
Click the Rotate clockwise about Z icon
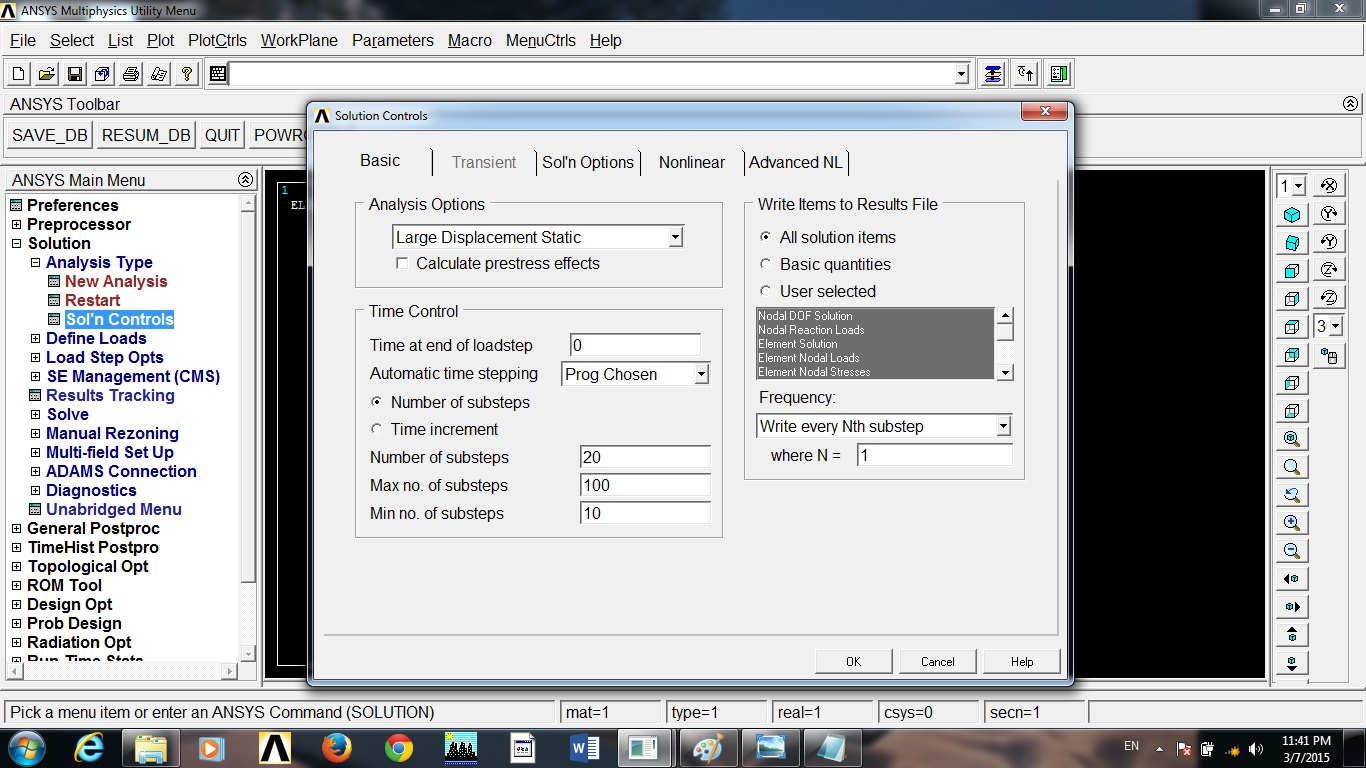tap(1329, 270)
